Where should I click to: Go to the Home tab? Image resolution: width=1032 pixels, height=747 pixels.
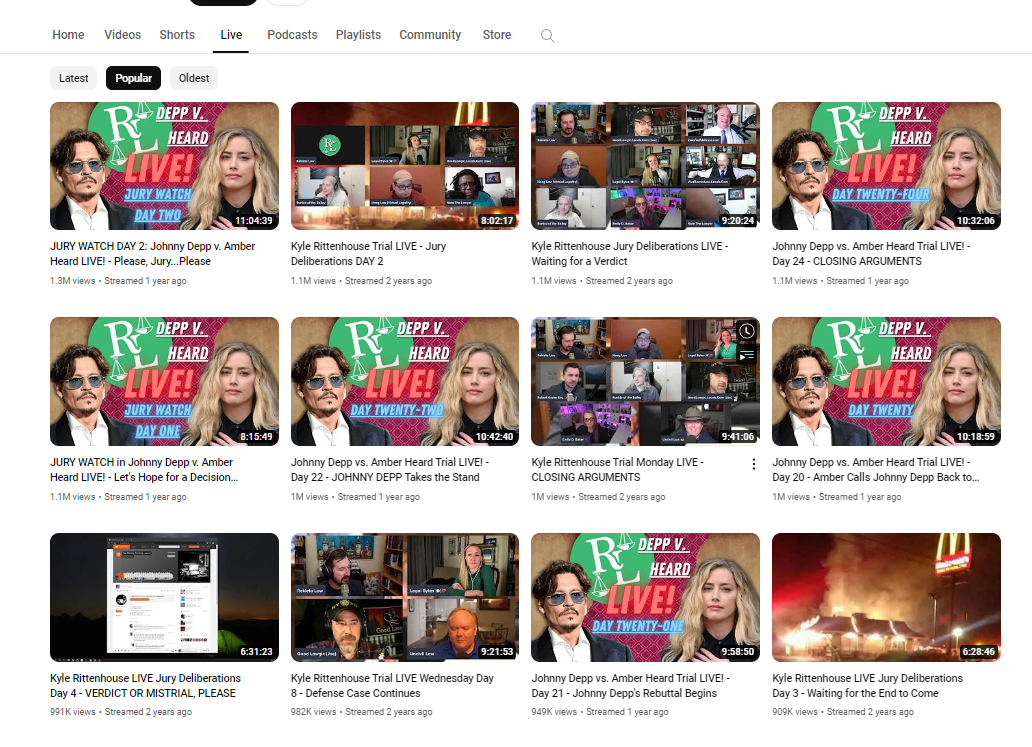(68, 35)
